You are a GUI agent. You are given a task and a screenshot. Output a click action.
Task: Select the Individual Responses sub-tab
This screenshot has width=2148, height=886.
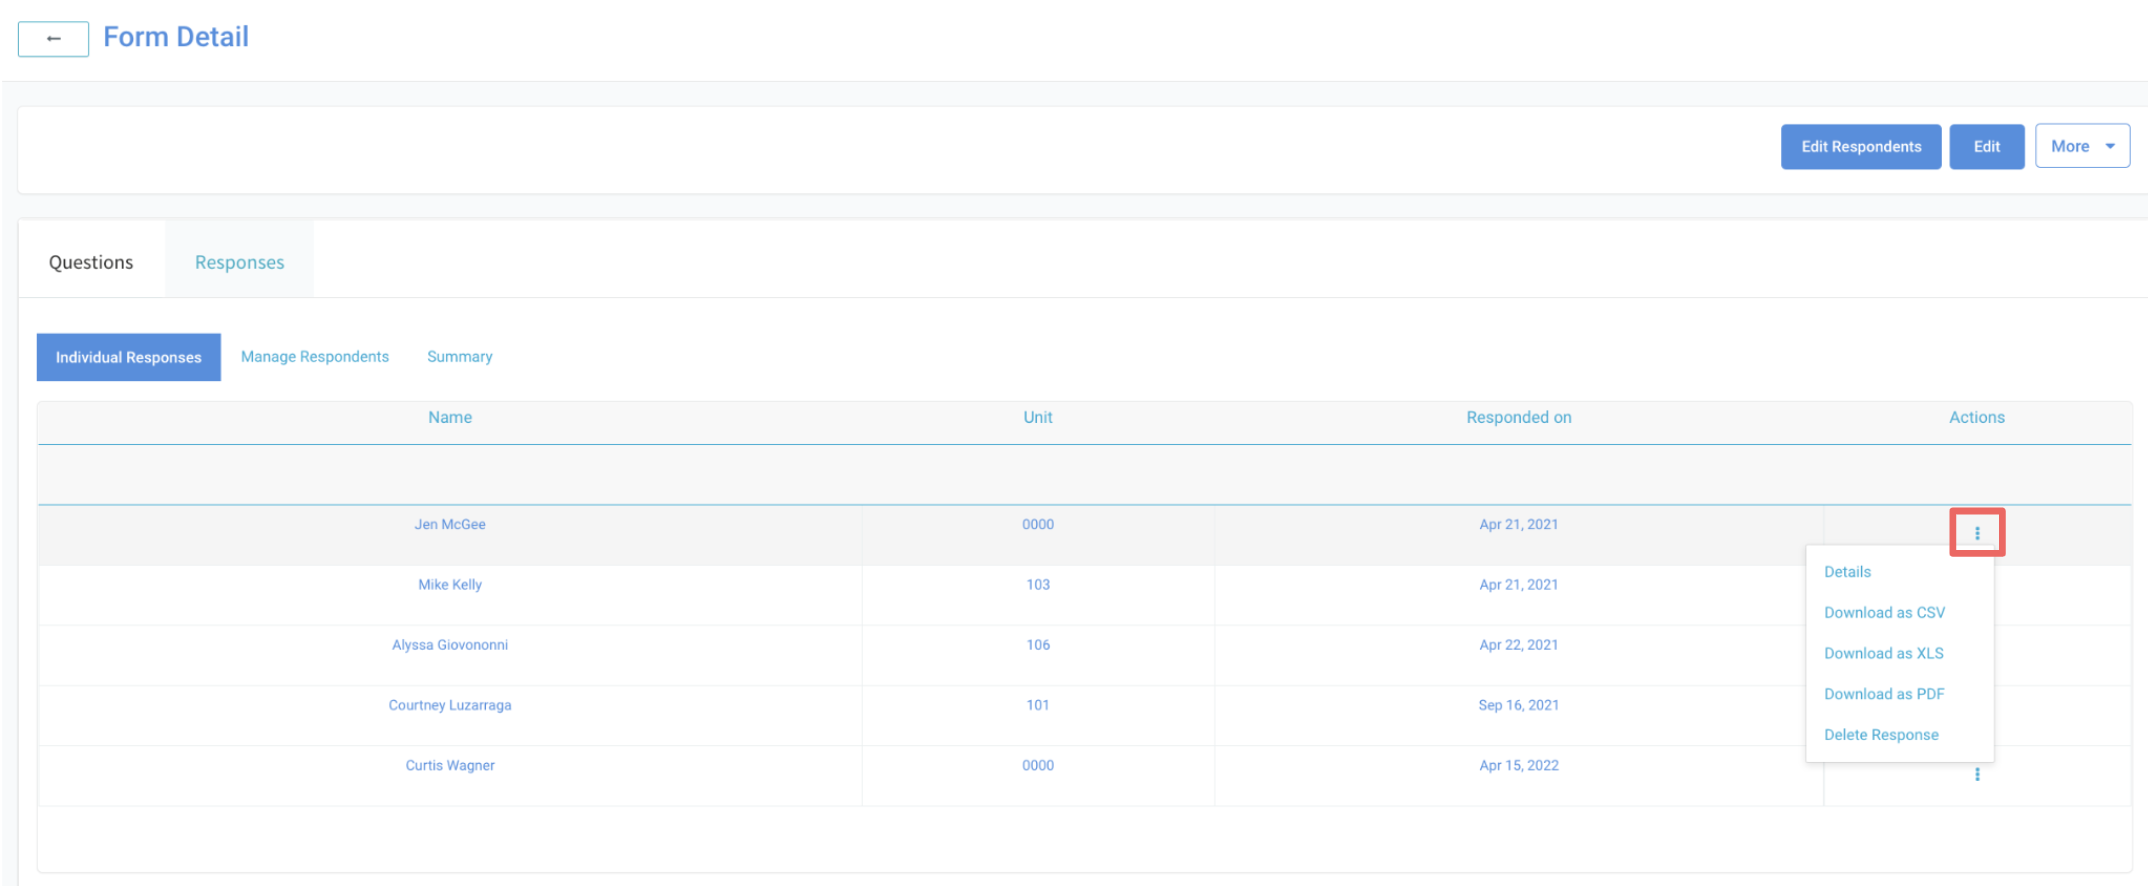coord(128,357)
